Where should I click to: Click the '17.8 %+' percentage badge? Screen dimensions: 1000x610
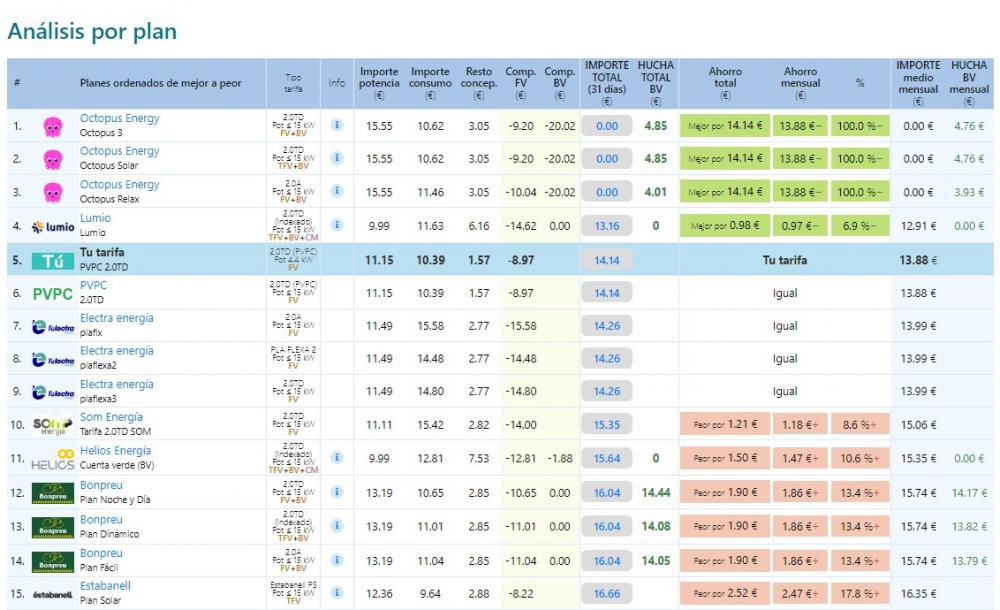(x=860, y=593)
